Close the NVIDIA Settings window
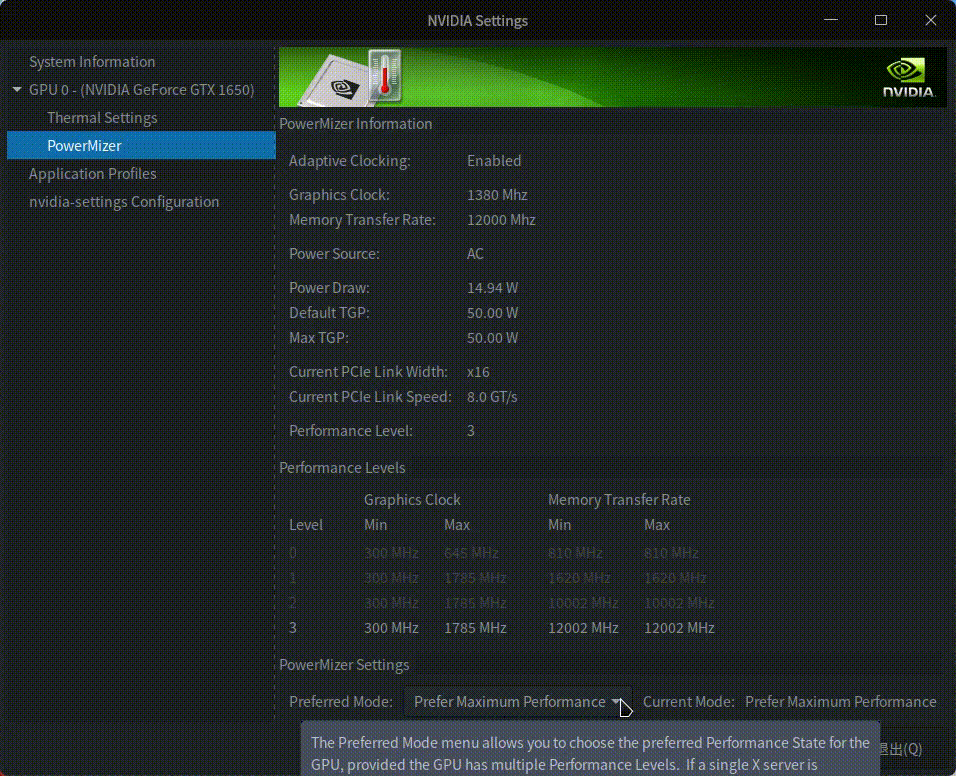 tap(929, 20)
